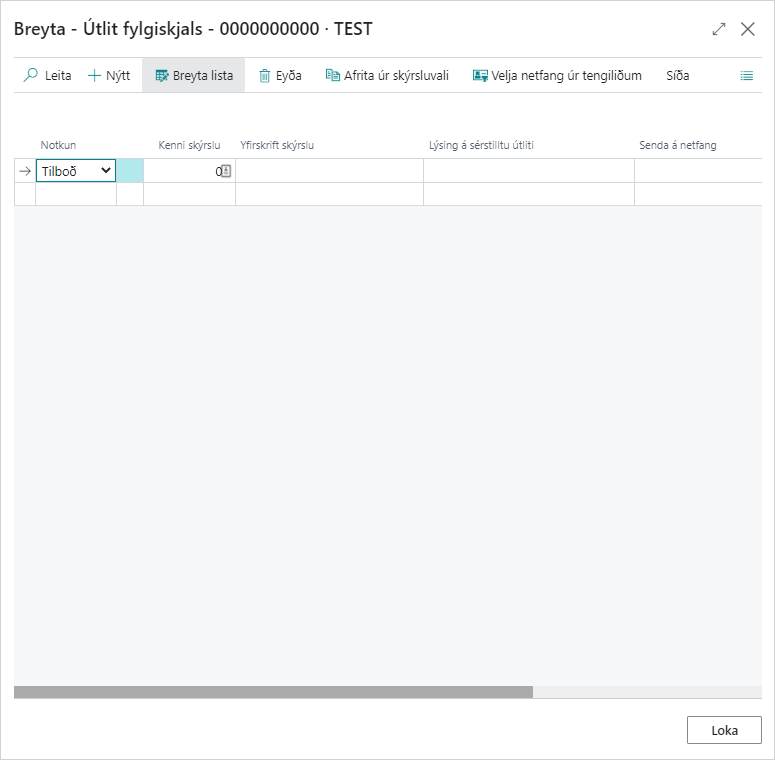
Task: Click the Nýtt plus icon
Action: (95, 75)
